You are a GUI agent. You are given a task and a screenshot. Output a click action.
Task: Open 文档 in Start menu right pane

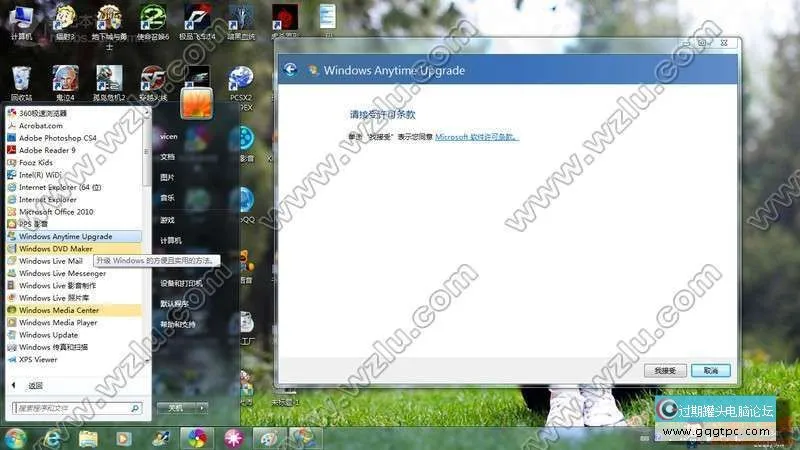click(167, 157)
